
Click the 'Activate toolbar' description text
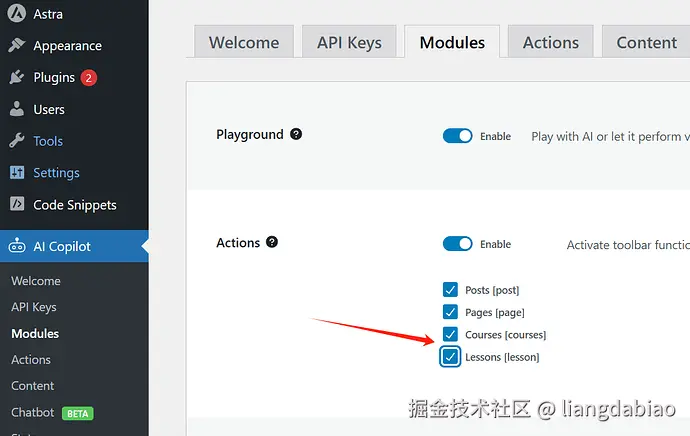(x=628, y=245)
